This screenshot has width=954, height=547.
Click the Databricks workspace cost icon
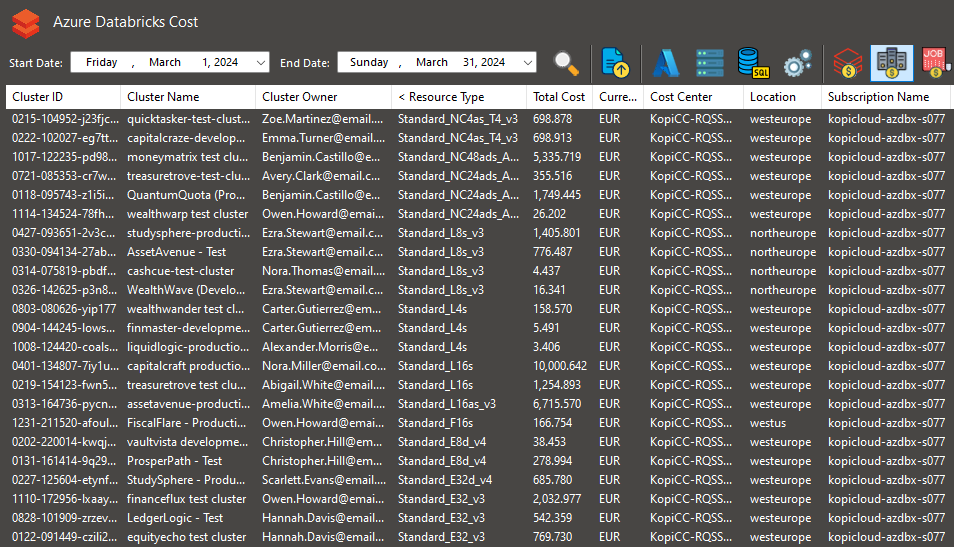pyautogui.click(x=848, y=63)
